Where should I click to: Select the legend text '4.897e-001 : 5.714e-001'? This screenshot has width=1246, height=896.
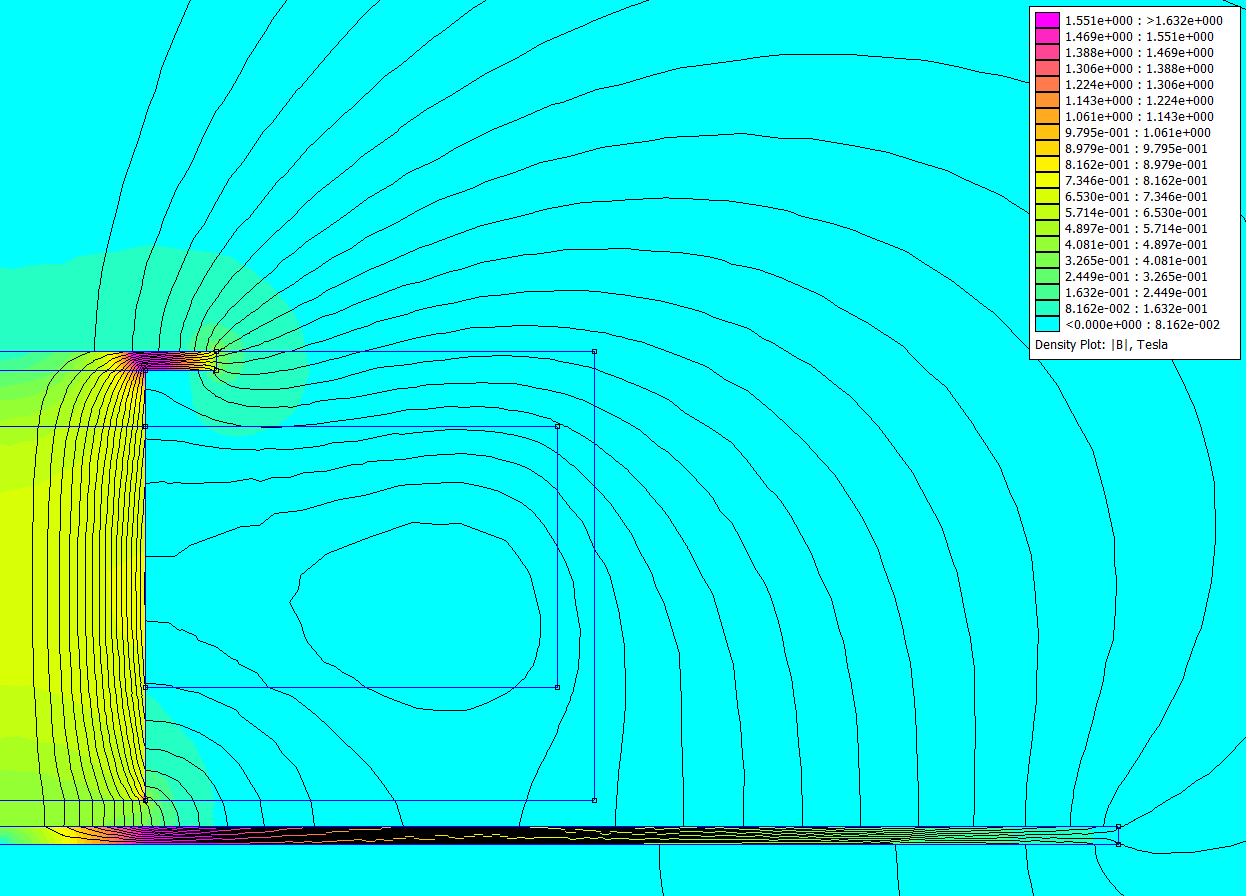point(1136,228)
